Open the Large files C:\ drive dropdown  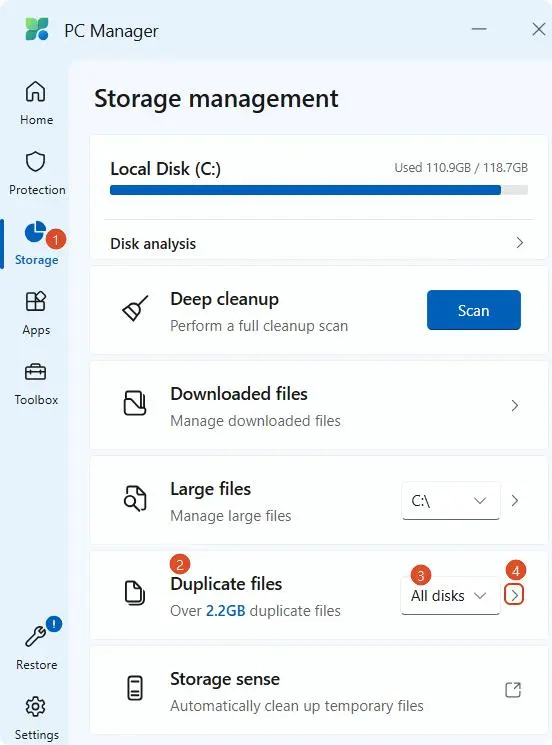pos(451,500)
